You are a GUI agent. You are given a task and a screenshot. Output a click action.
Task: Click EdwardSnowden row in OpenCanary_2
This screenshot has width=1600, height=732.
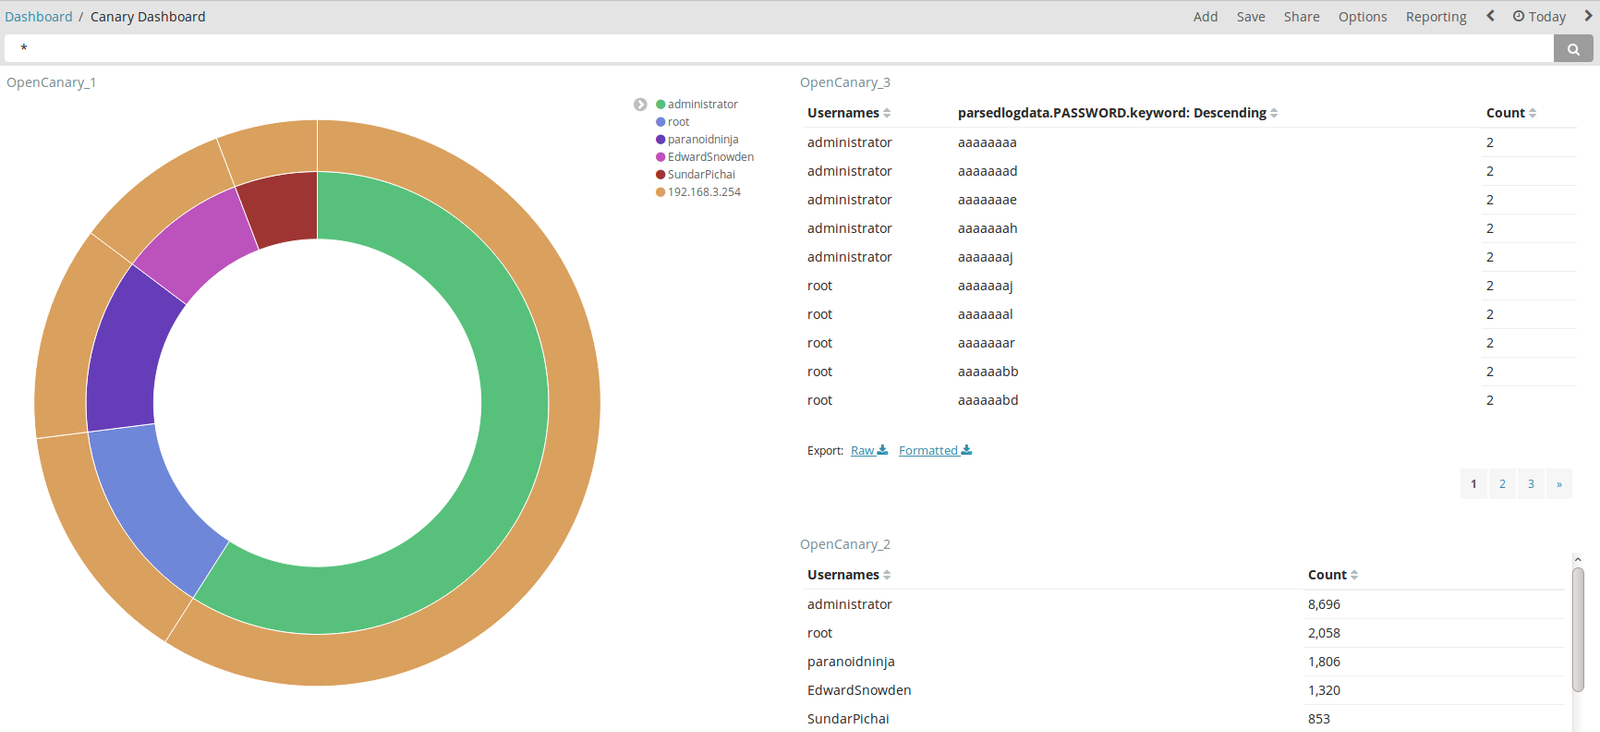click(x=1184, y=690)
